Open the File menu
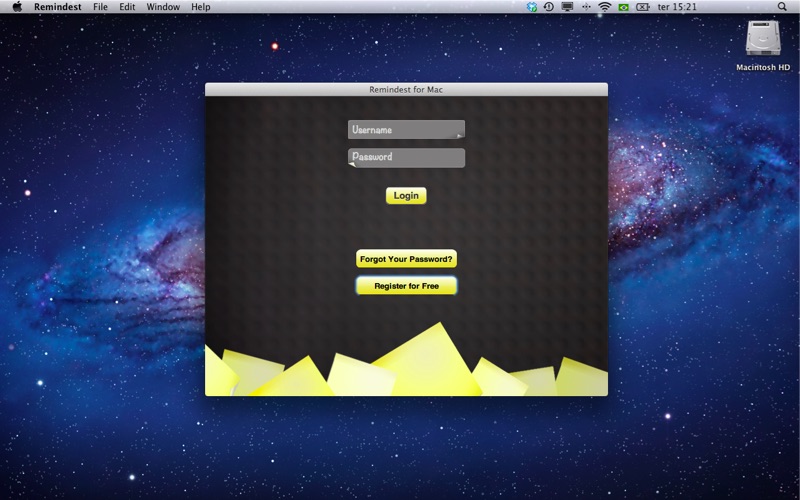The height and width of the screenshot is (500, 800). pos(101,7)
